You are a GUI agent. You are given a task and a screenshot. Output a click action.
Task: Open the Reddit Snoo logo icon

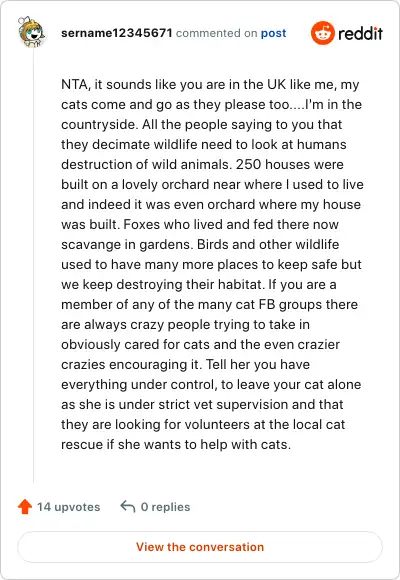point(323,33)
